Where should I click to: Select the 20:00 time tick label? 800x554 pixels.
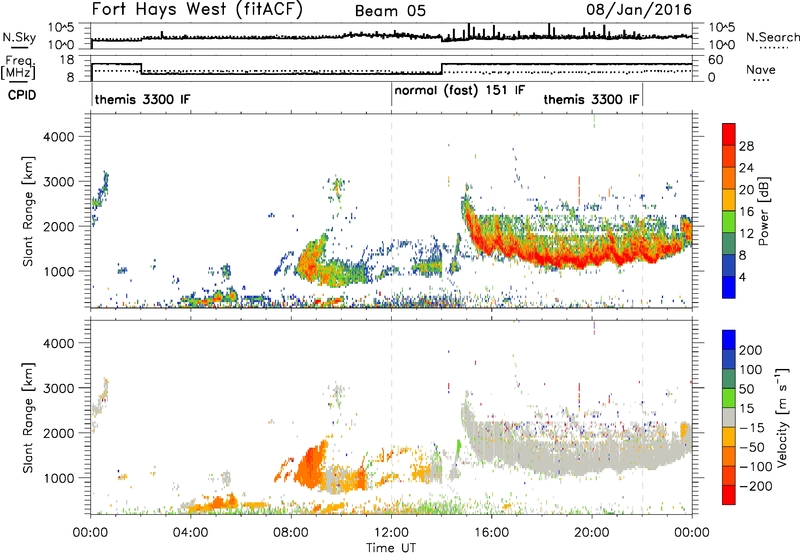(x=592, y=533)
